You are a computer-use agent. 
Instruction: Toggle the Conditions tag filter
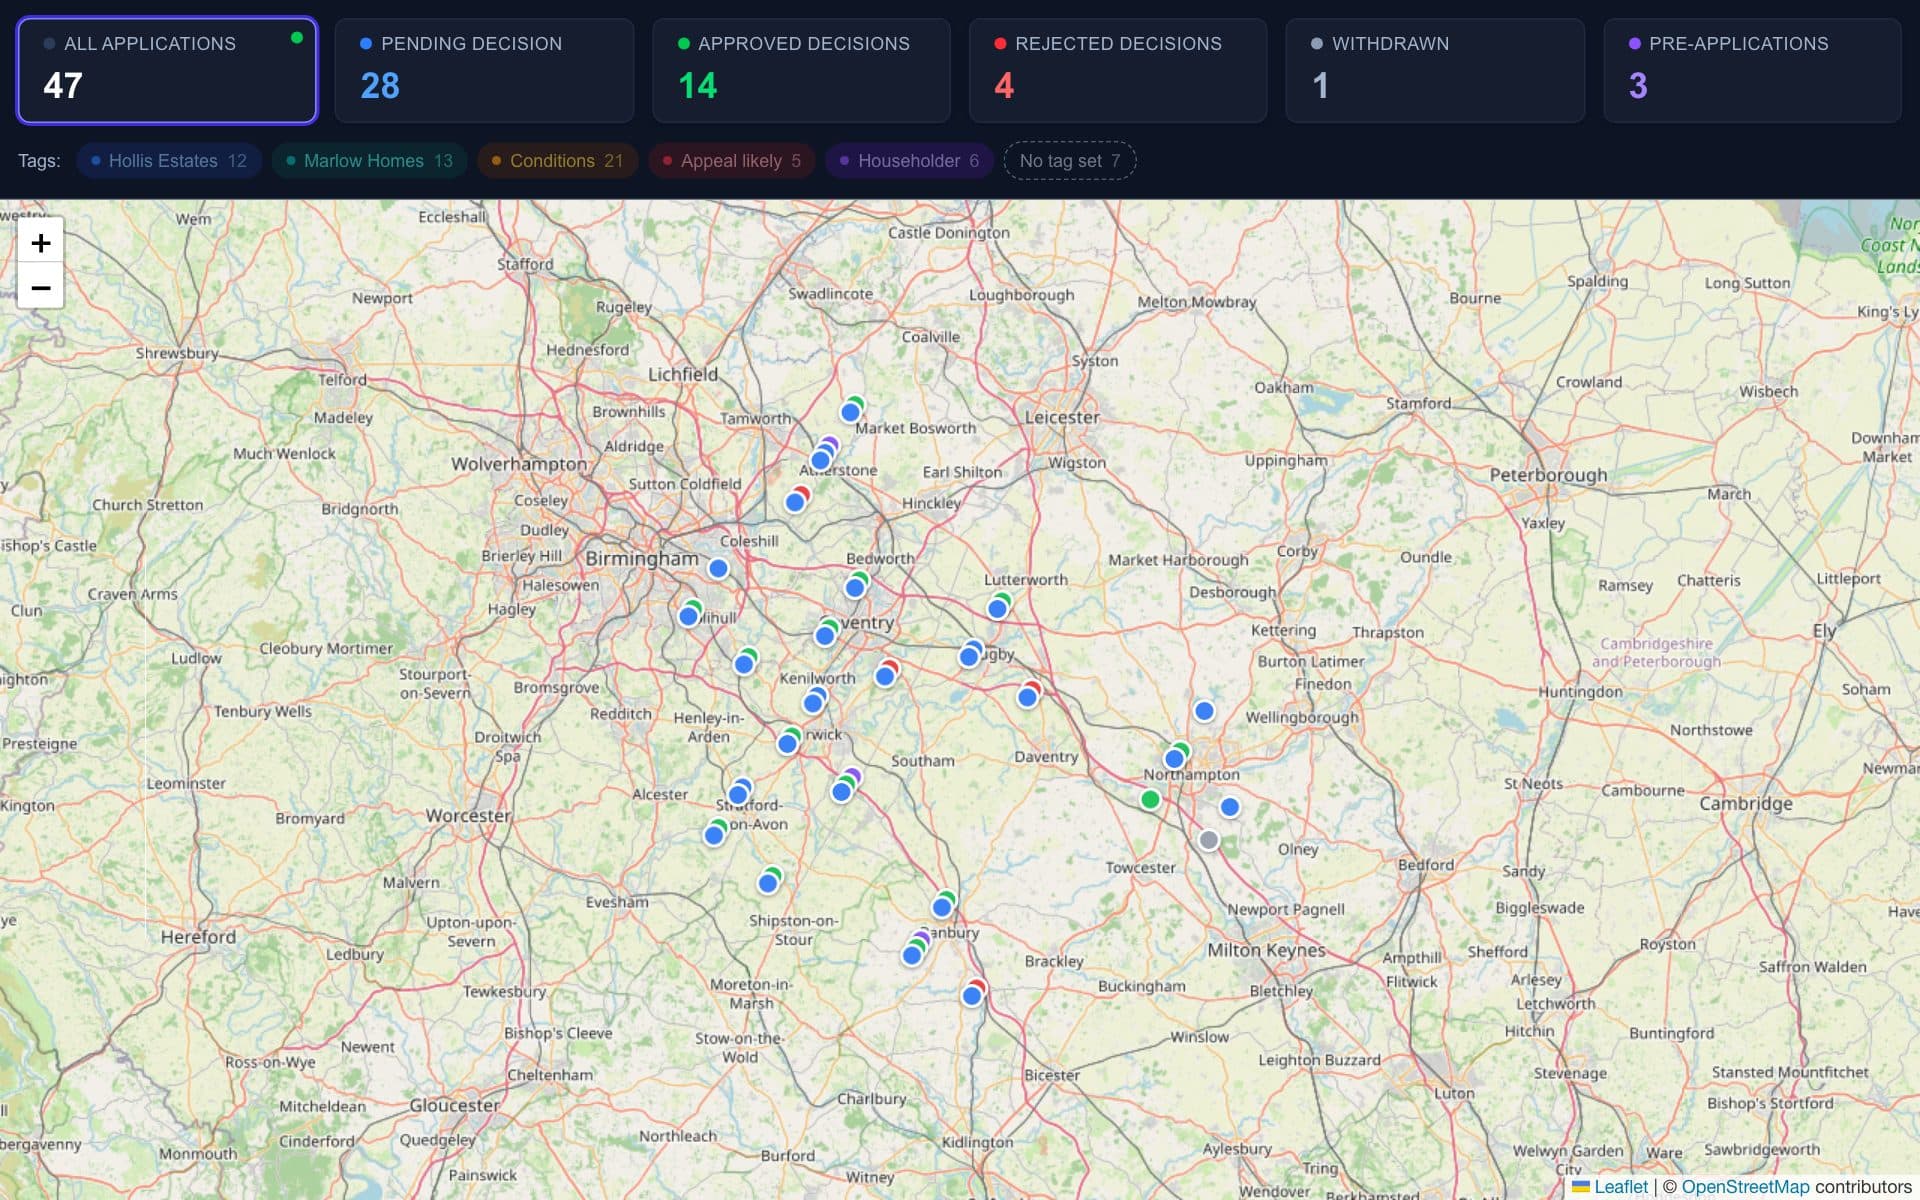point(557,161)
